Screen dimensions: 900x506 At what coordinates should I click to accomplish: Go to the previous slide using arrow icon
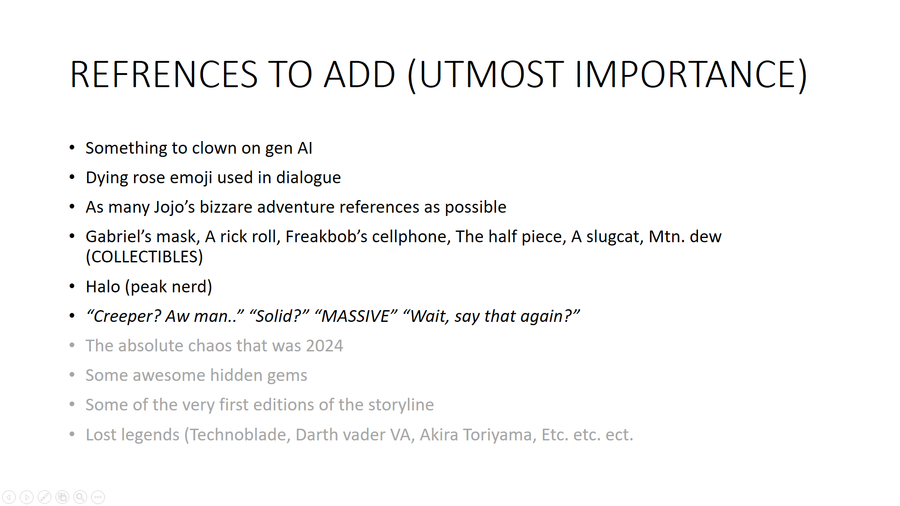pyautogui.click(x=9, y=497)
